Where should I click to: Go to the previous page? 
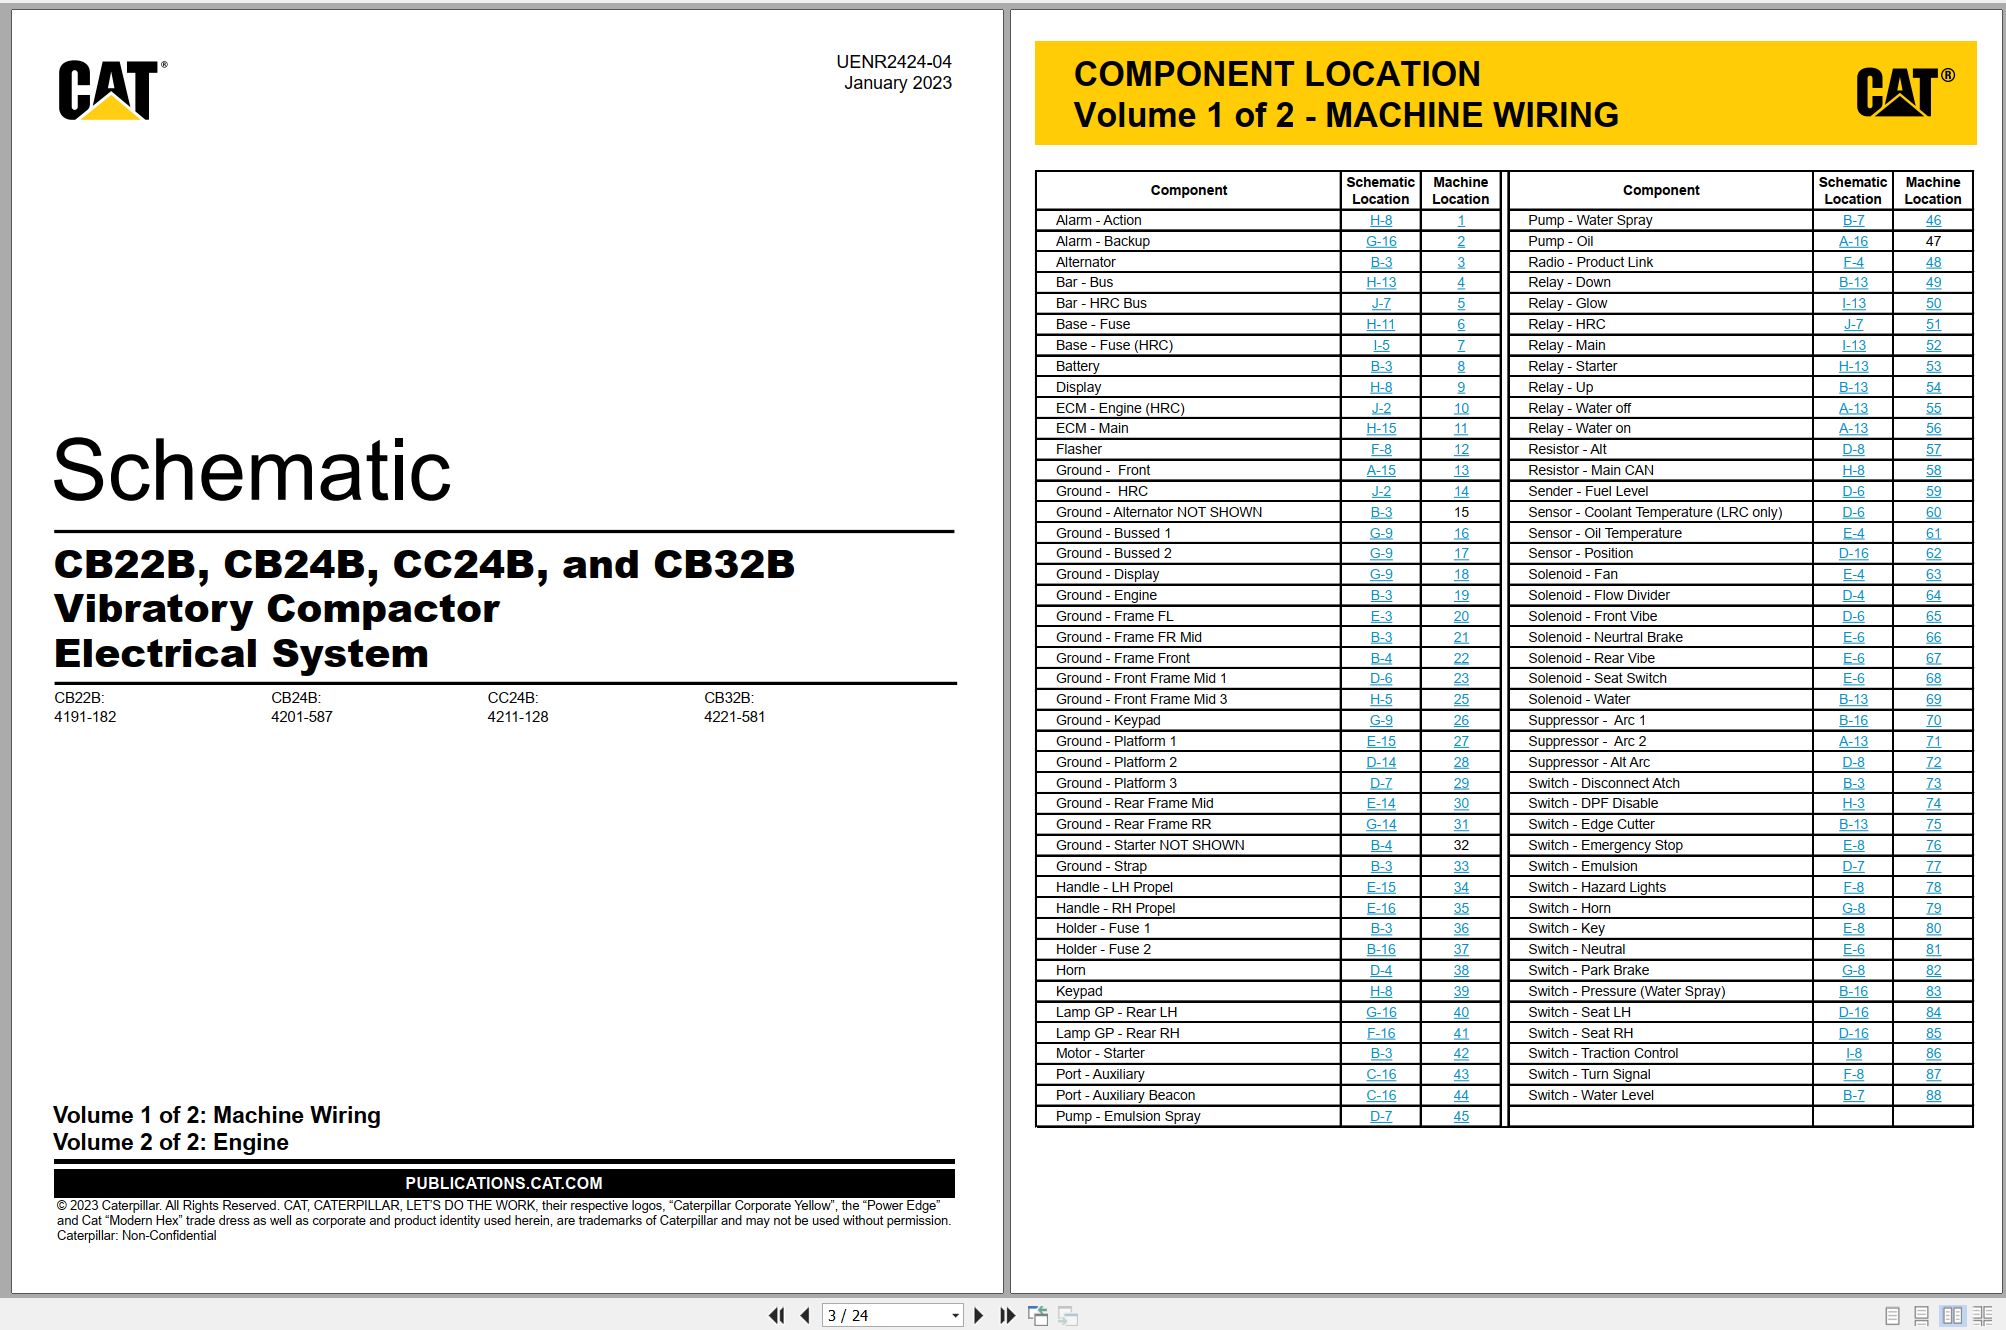(x=805, y=1316)
